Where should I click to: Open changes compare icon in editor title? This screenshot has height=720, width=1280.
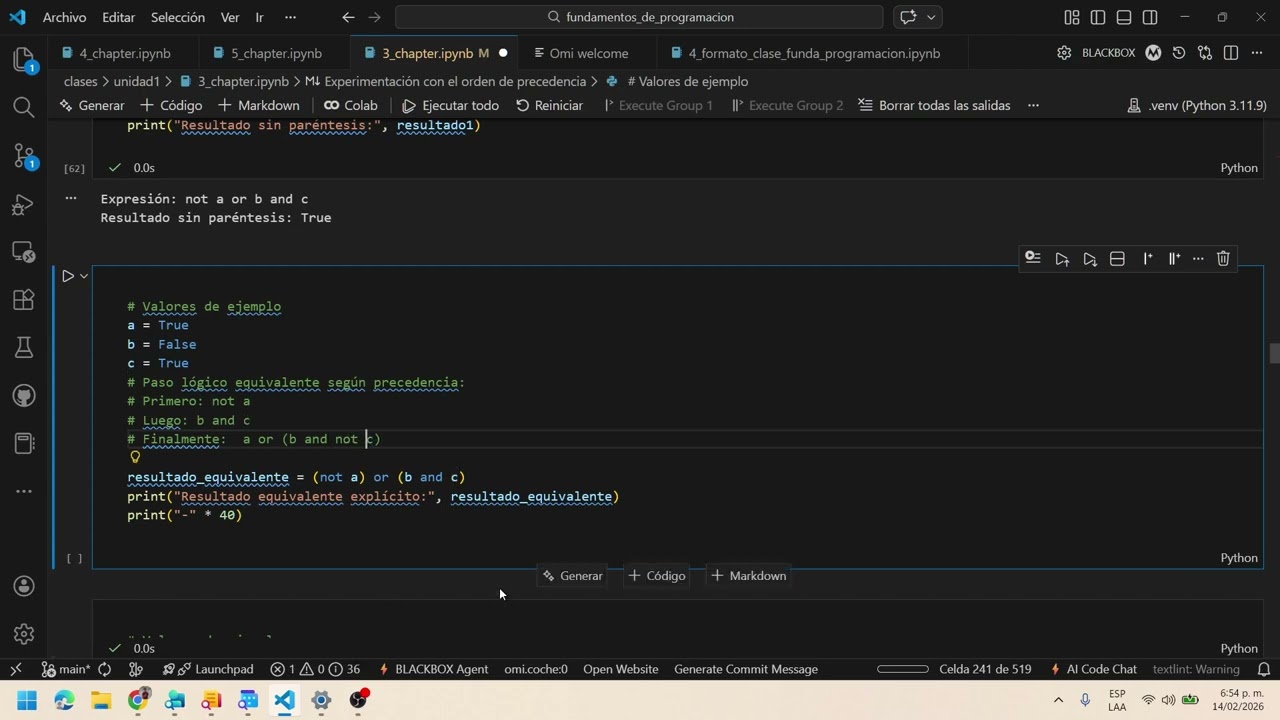point(1205,53)
